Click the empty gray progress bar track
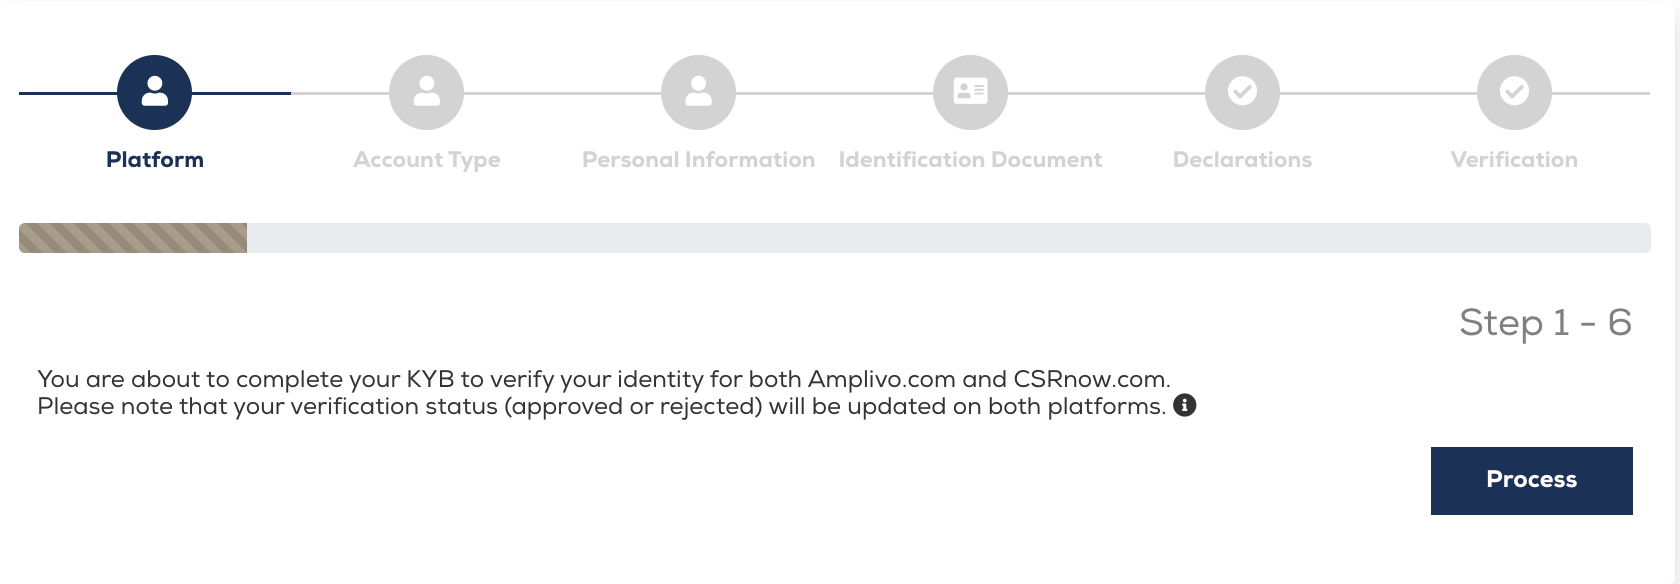This screenshot has height=584, width=1680. [x=948, y=238]
